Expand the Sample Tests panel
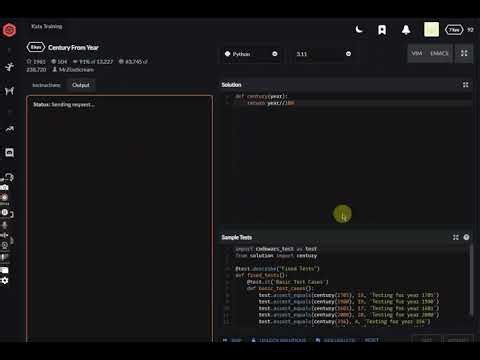 (456, 237)
